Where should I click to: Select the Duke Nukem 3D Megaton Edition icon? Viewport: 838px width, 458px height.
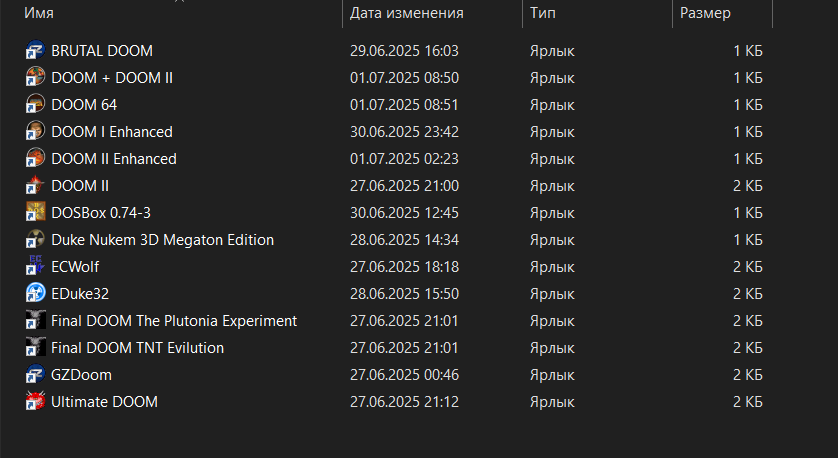[x=35, y=239]
